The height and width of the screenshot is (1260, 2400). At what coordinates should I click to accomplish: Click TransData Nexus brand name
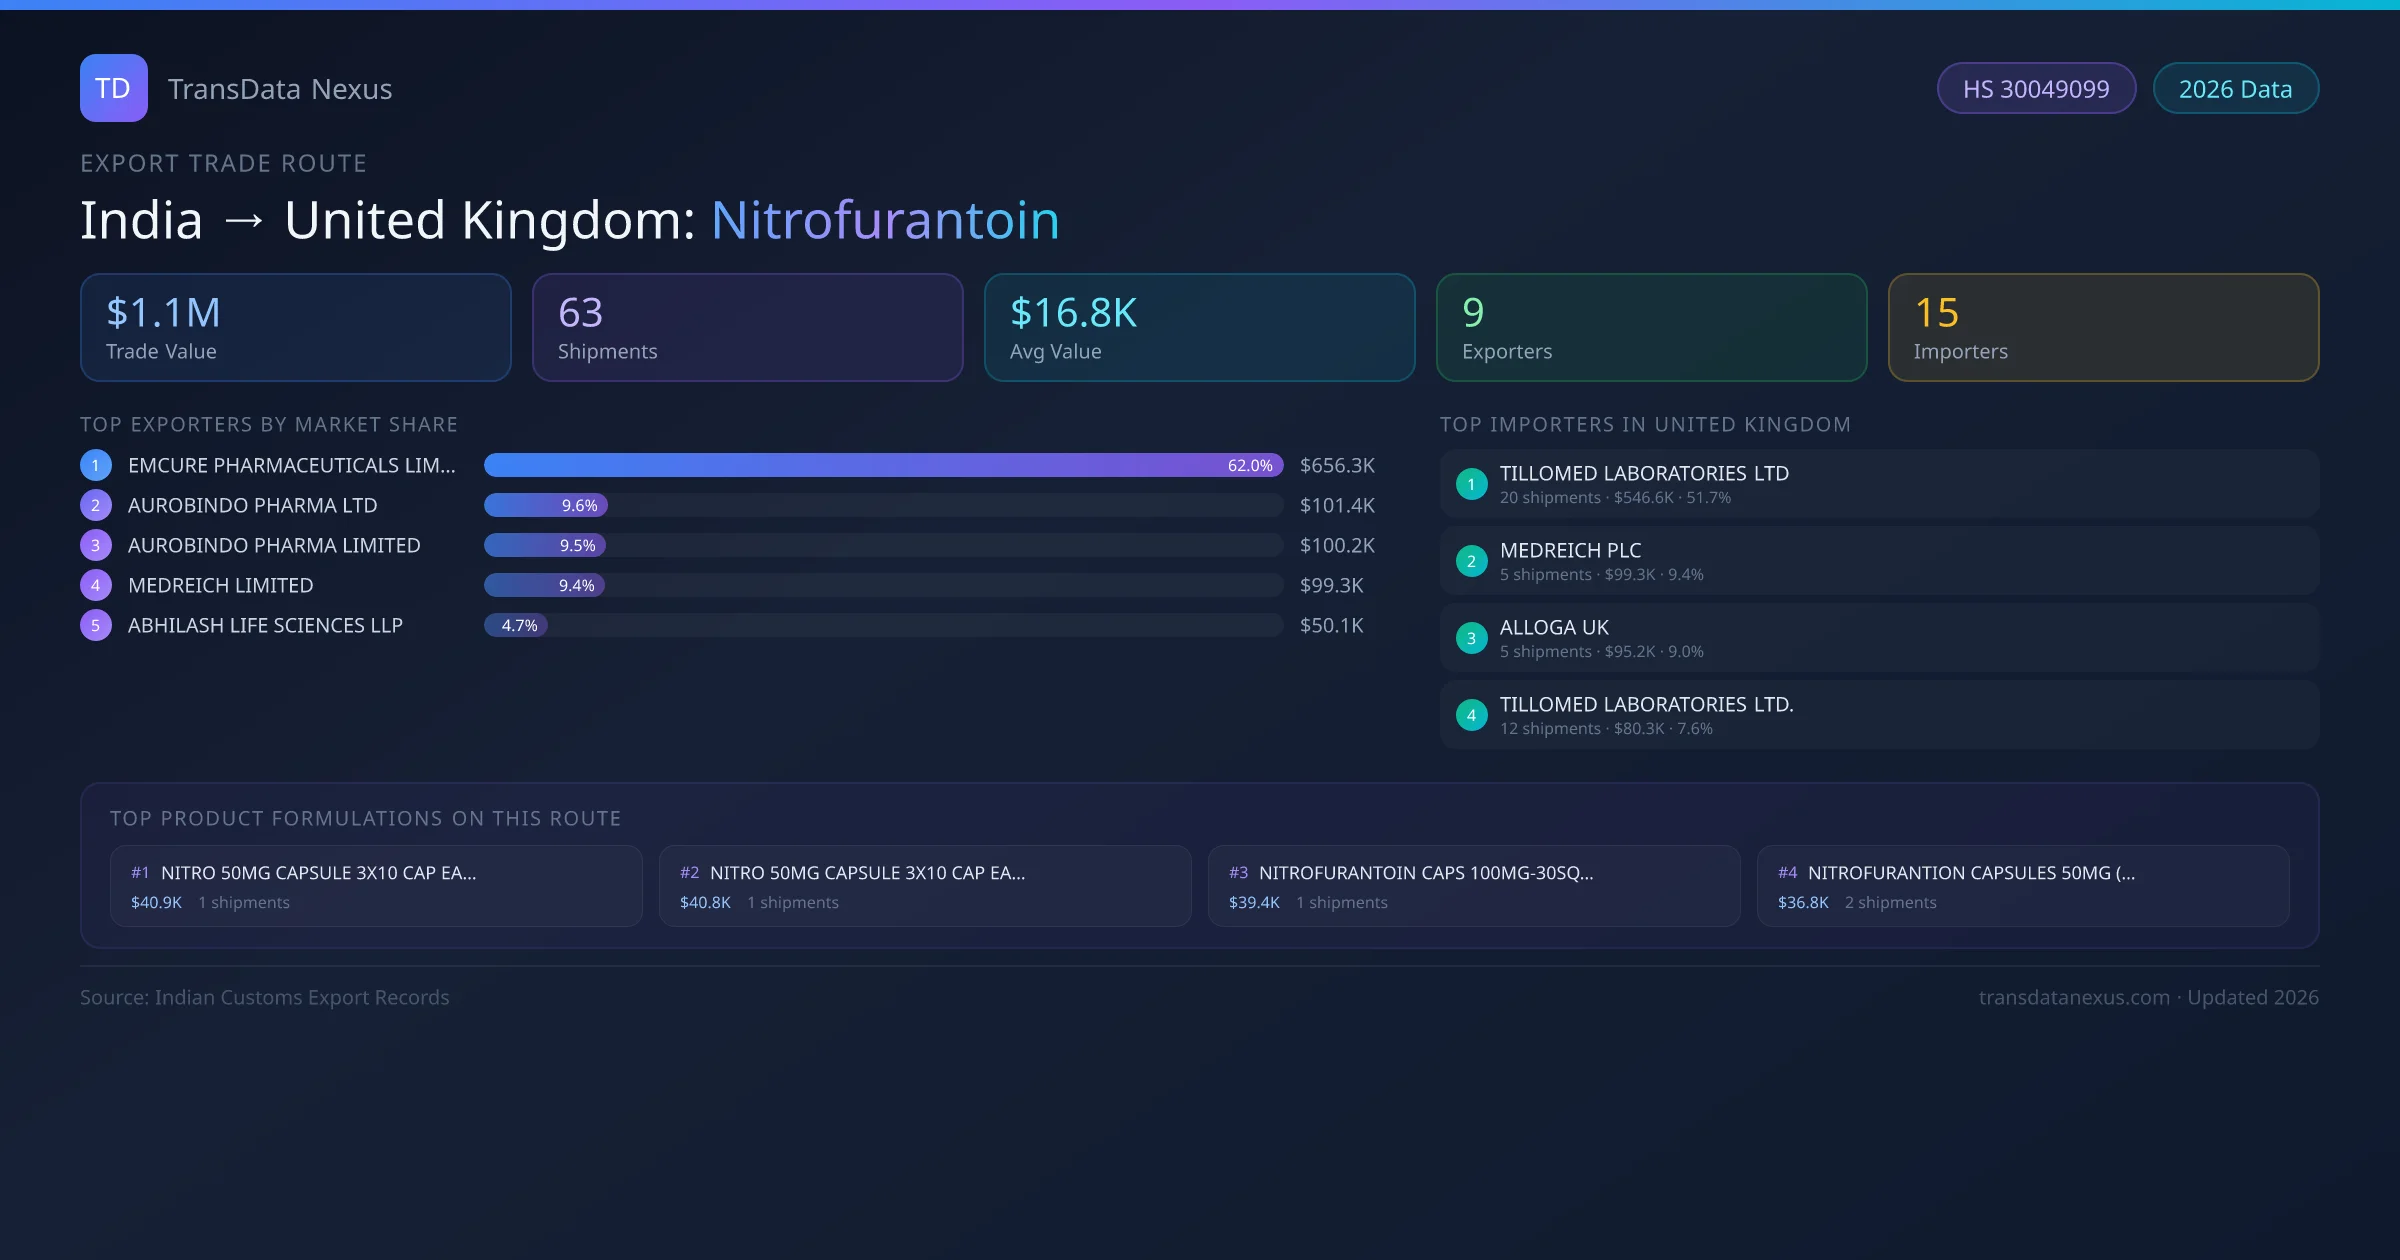[x=280, y=89]
